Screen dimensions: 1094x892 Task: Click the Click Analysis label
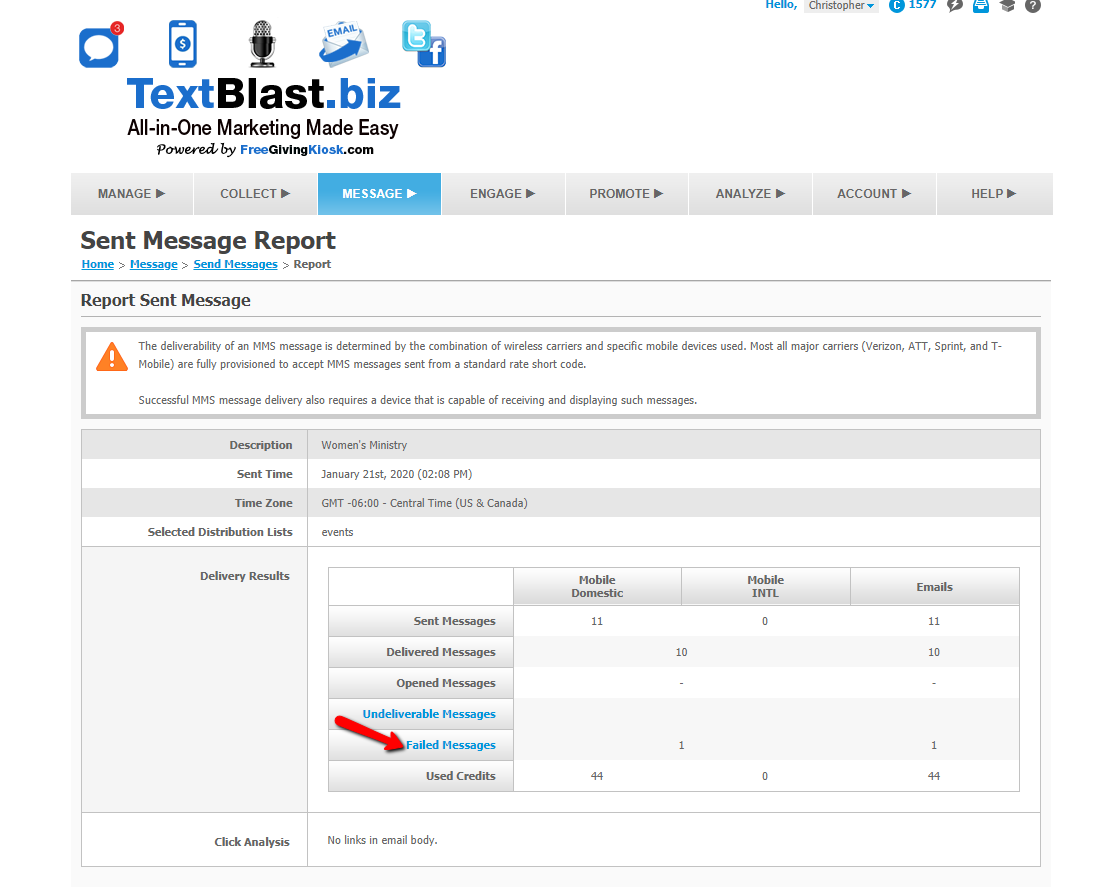point(252,842)
